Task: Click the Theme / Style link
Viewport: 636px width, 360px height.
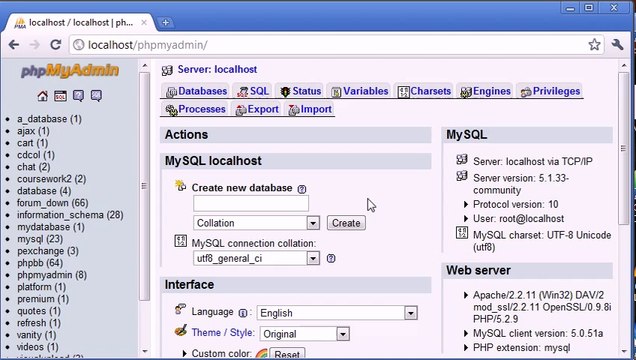Action: point(223,332)
